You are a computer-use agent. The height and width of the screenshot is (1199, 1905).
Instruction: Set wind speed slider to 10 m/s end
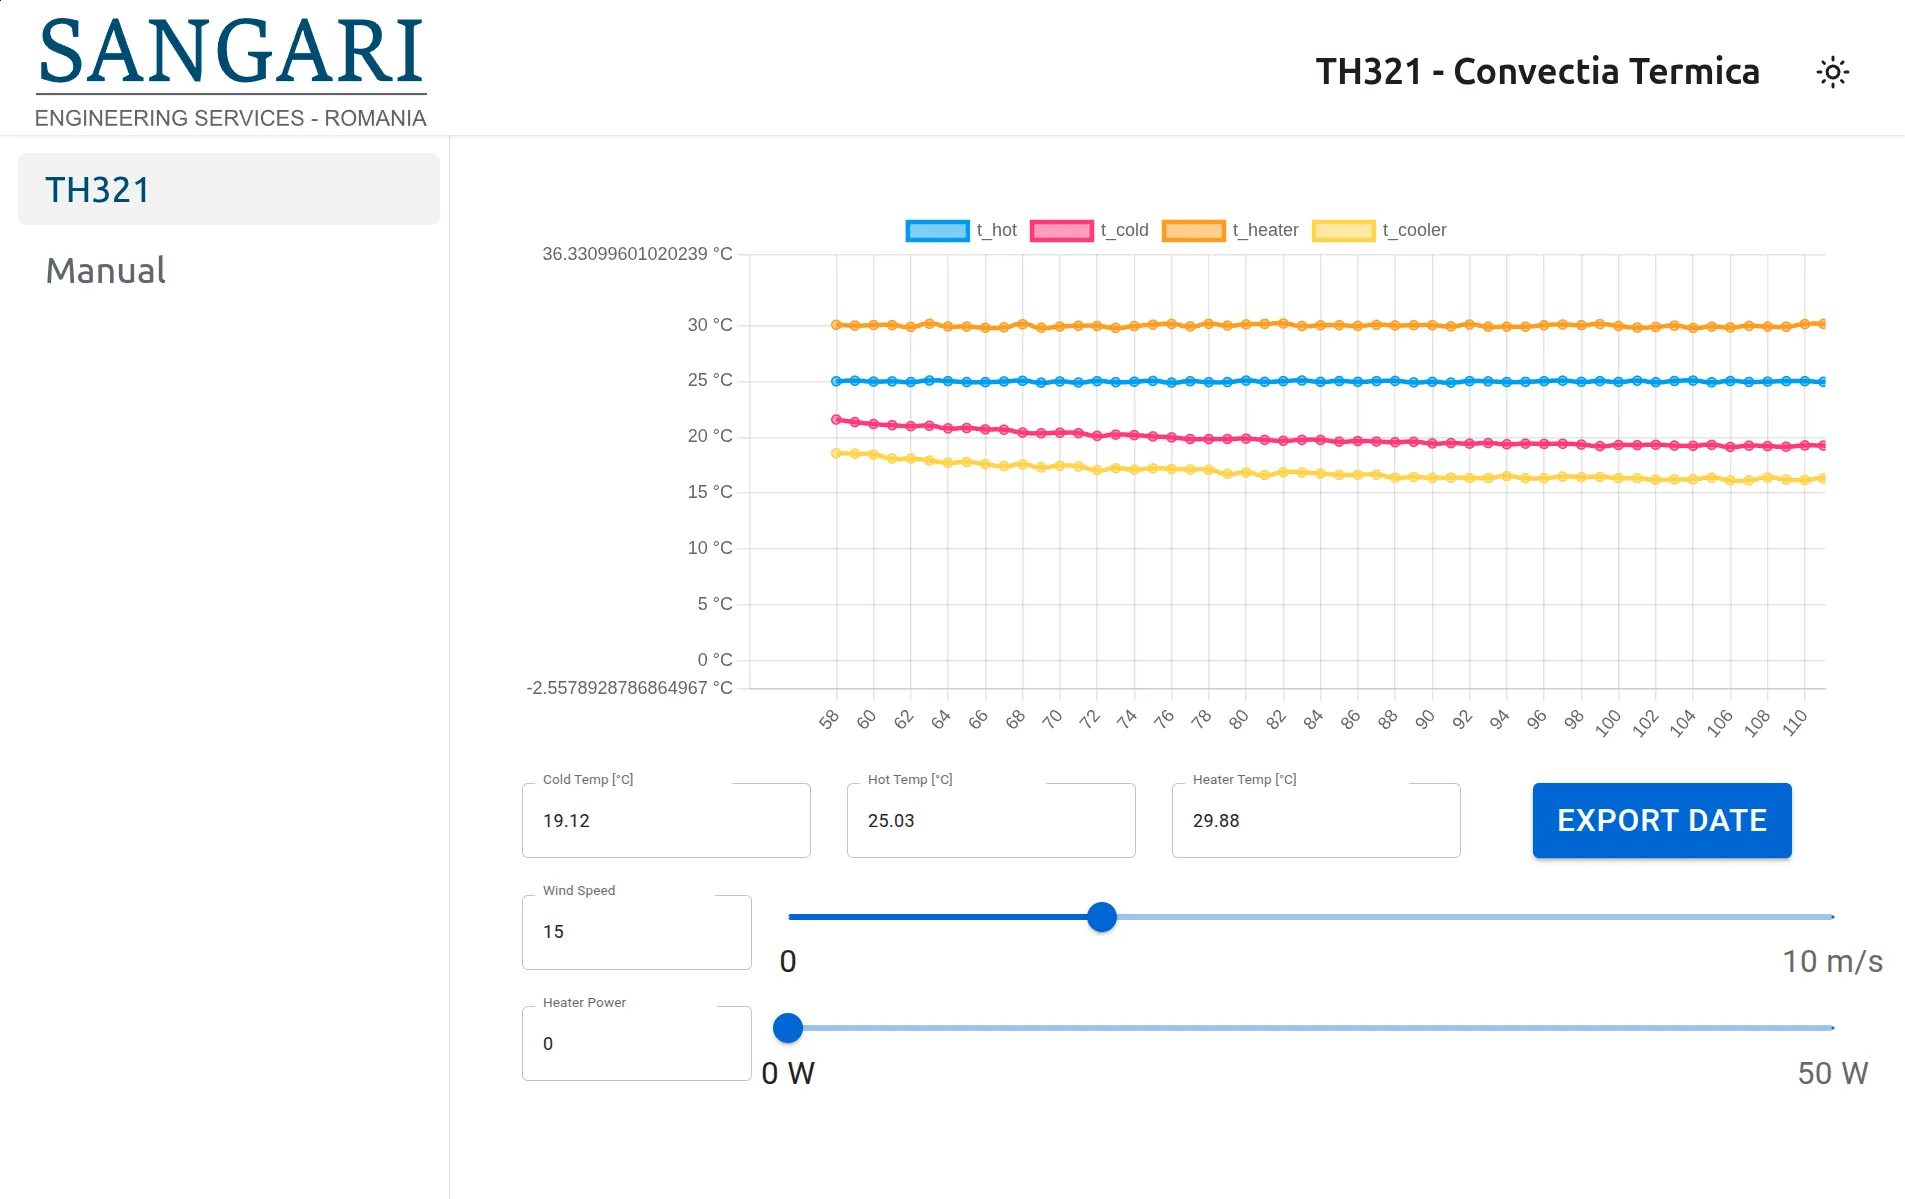click(x=1831, y=917)
